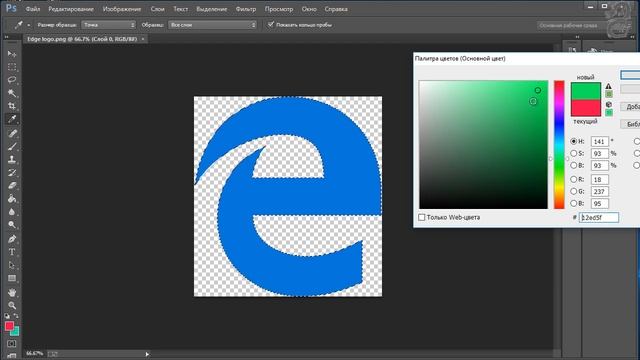Screen dimensions: 640x360
Task: Select the R red radio button
Action: (573, 179)
